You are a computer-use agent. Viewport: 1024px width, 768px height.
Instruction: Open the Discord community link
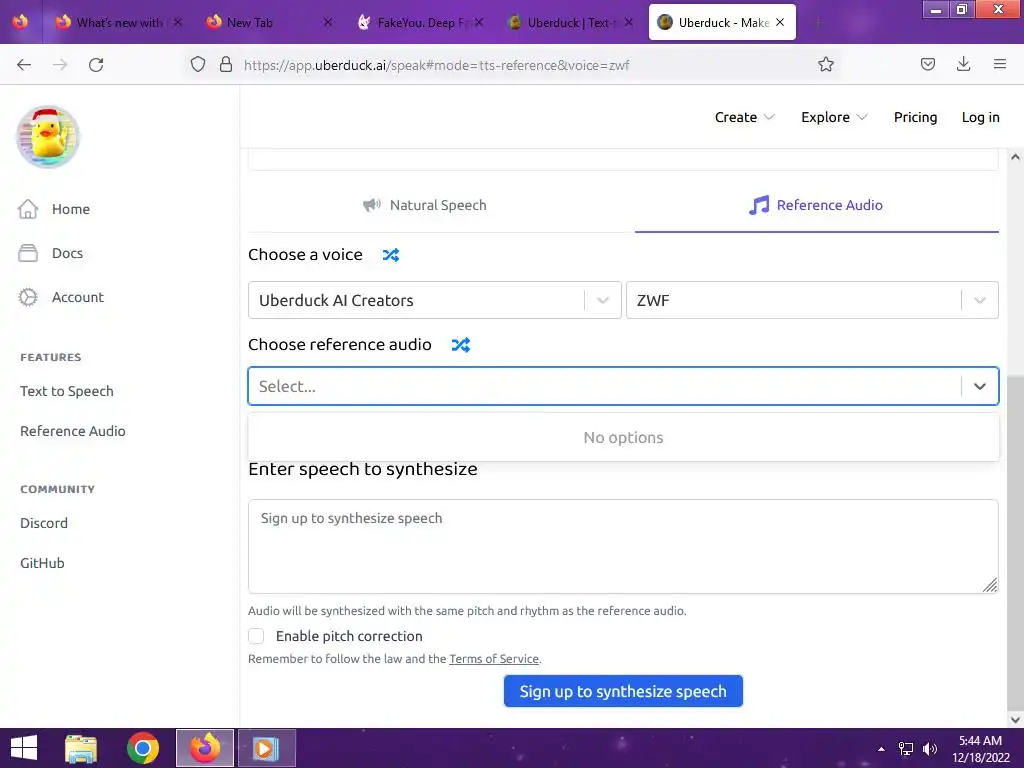[44, 523]
